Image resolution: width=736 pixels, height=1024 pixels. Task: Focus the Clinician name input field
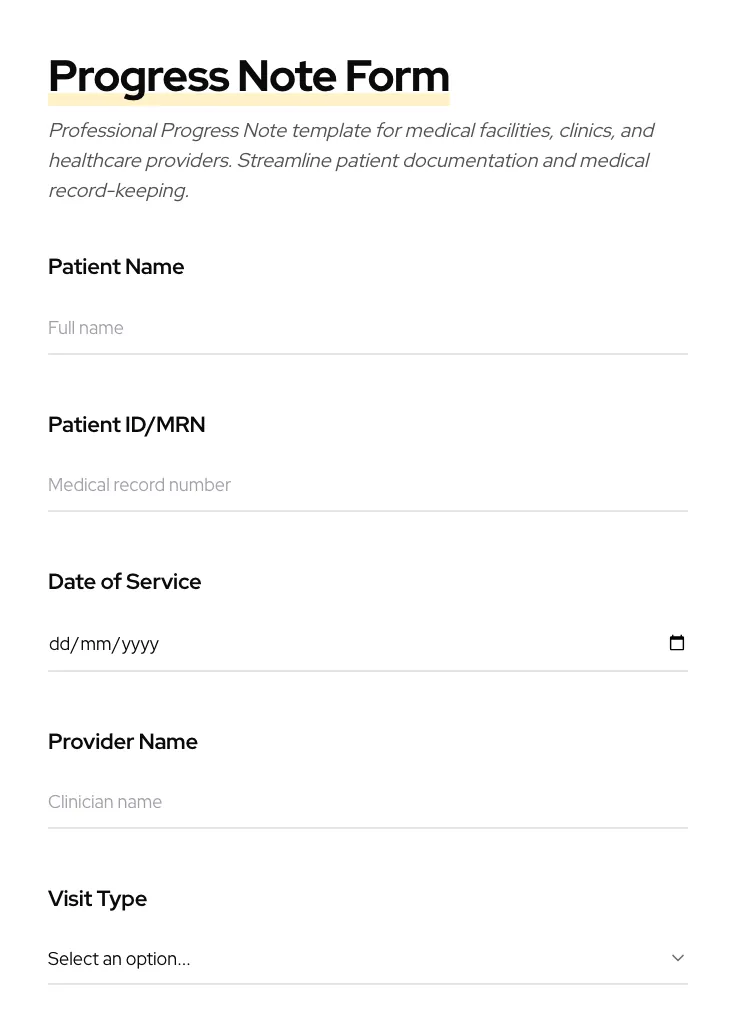tap(367, 802)
